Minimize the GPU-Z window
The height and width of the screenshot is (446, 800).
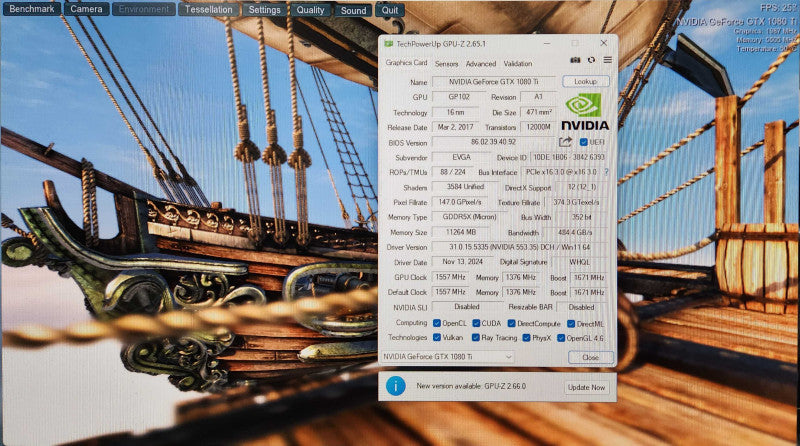pos(547,44)
